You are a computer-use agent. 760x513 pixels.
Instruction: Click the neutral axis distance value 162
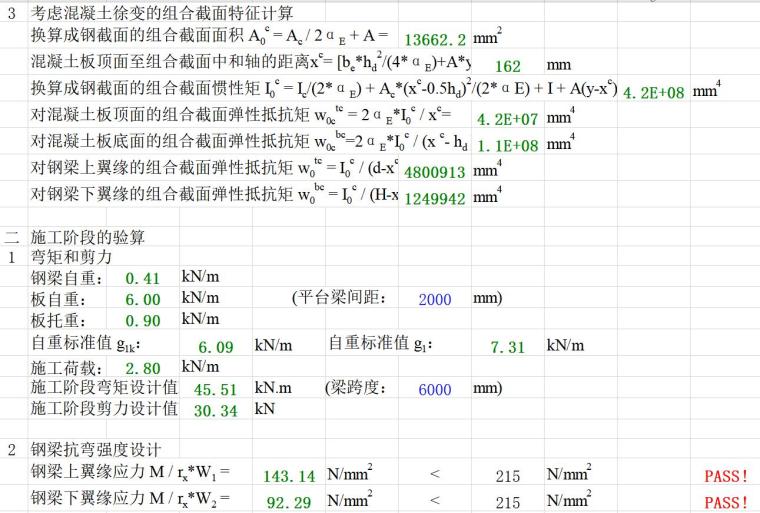click(507, 67)
